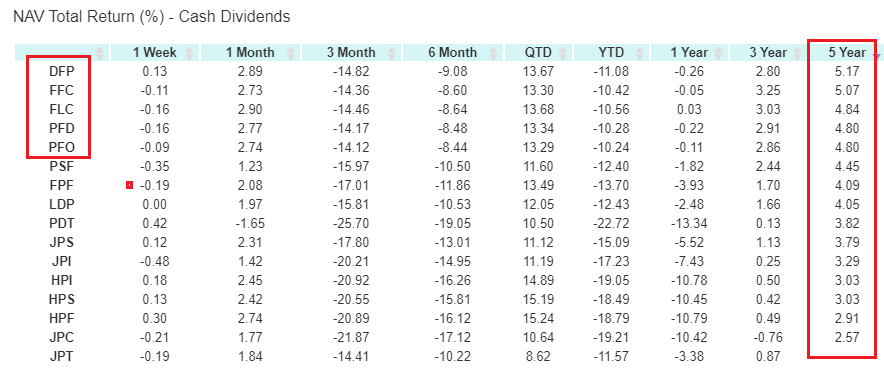The image size is (884, 381).
Task: Select the JPT ticker in last row
Action: (62, 356)
